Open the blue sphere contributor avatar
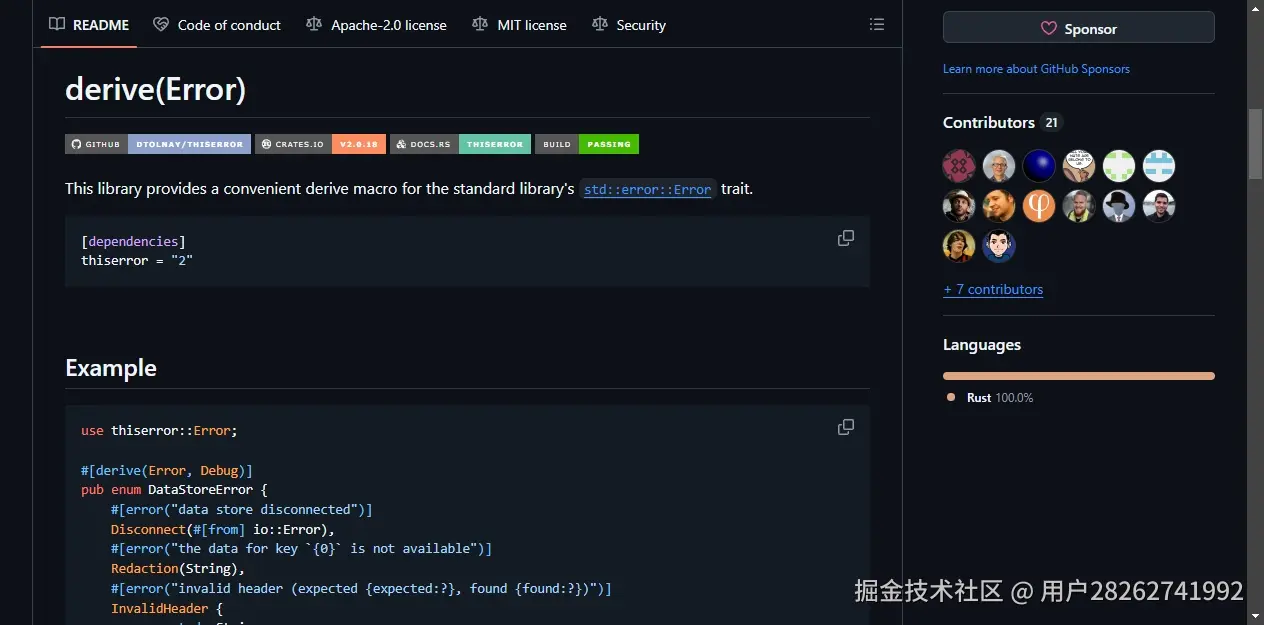This screenshot has width=1264, height=625. 1039,166
